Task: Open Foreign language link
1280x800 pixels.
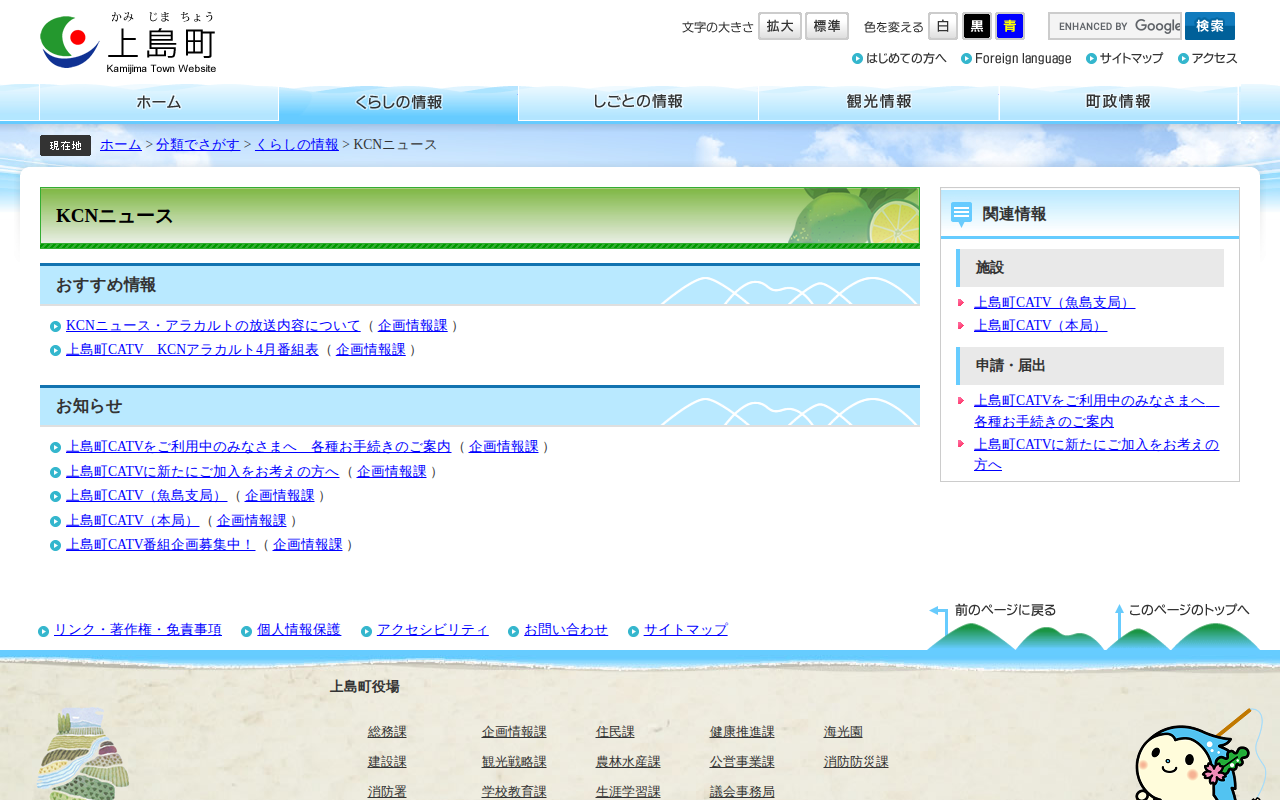Action: coord(1016,58)
